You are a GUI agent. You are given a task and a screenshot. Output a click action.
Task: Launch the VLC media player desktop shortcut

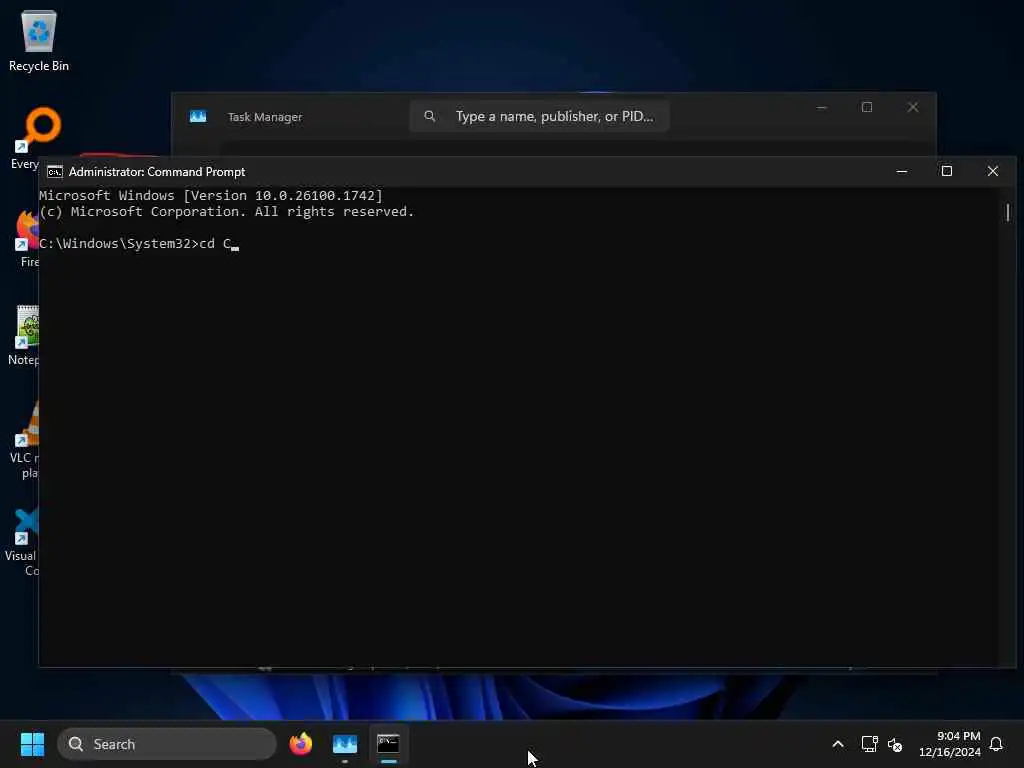point(25,440)
